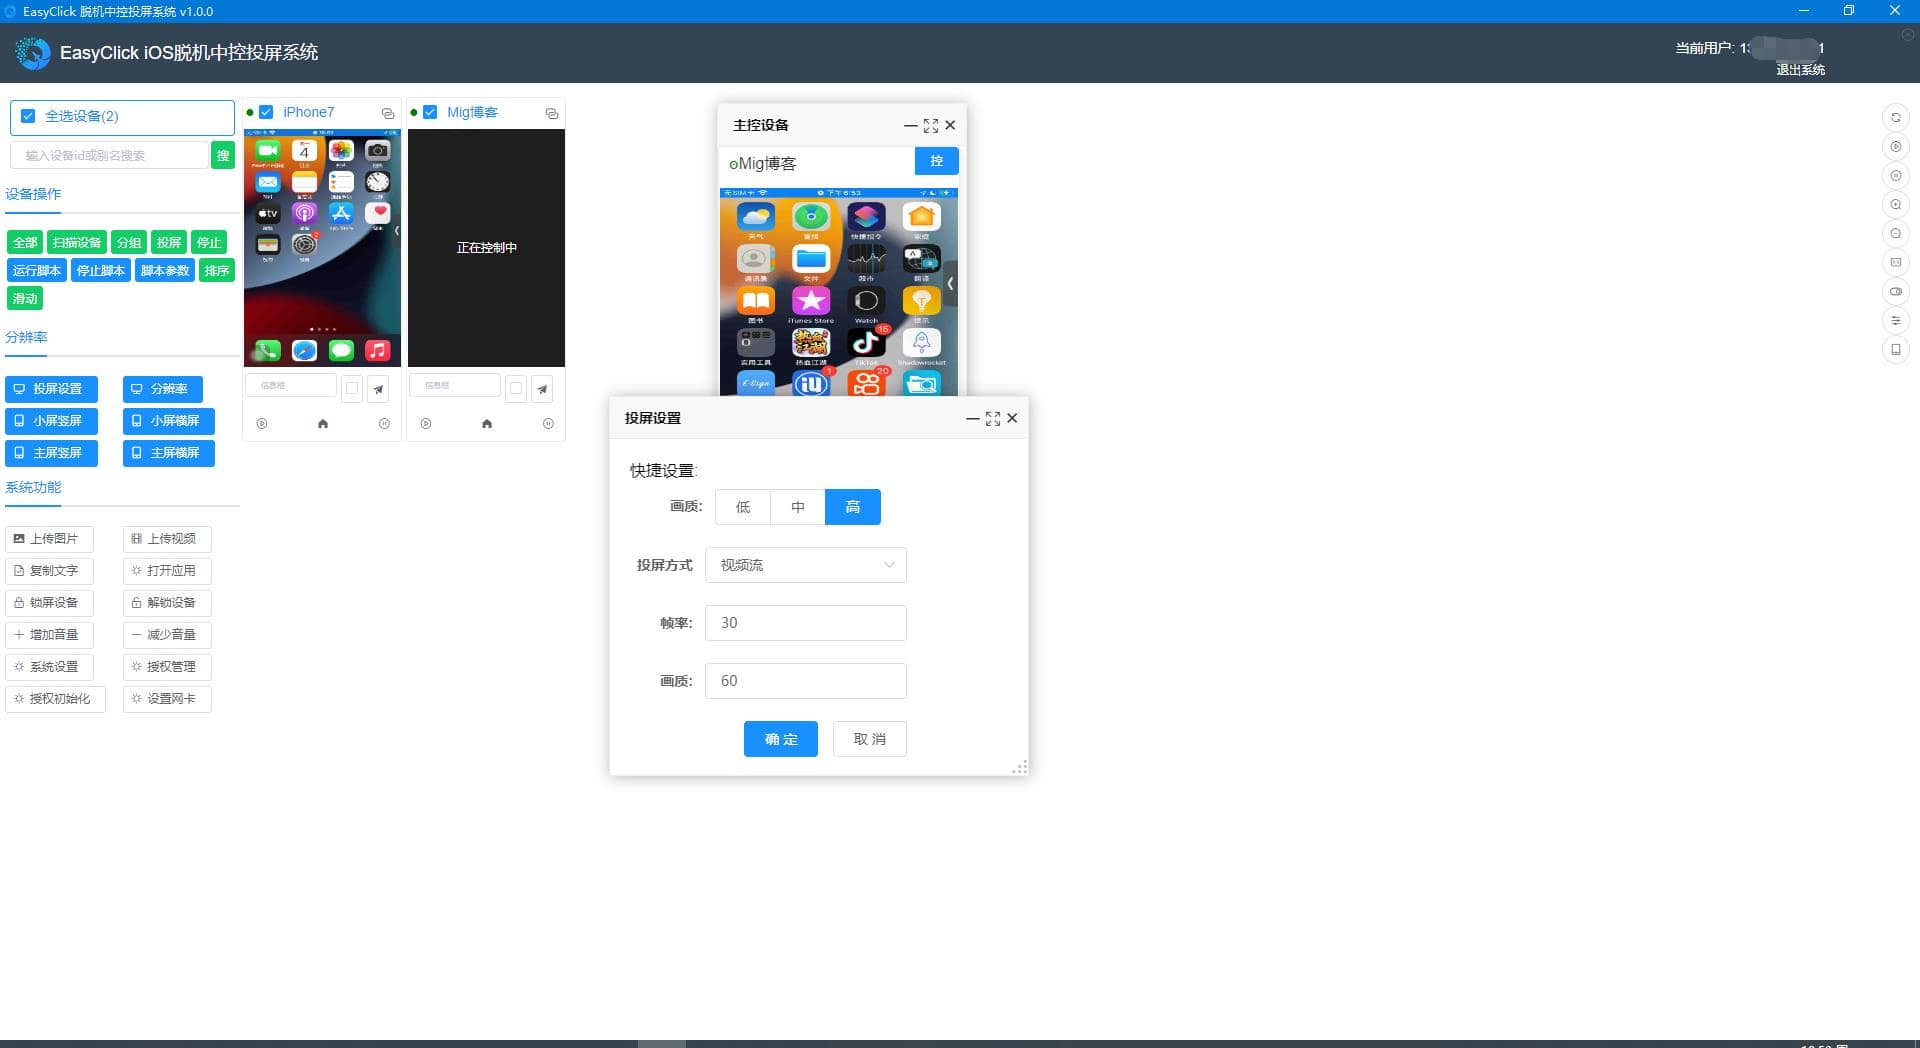This screenshot has height=1048, width=1920.
Task: Click the 主屏横屏 button
Action: [168, 453]
